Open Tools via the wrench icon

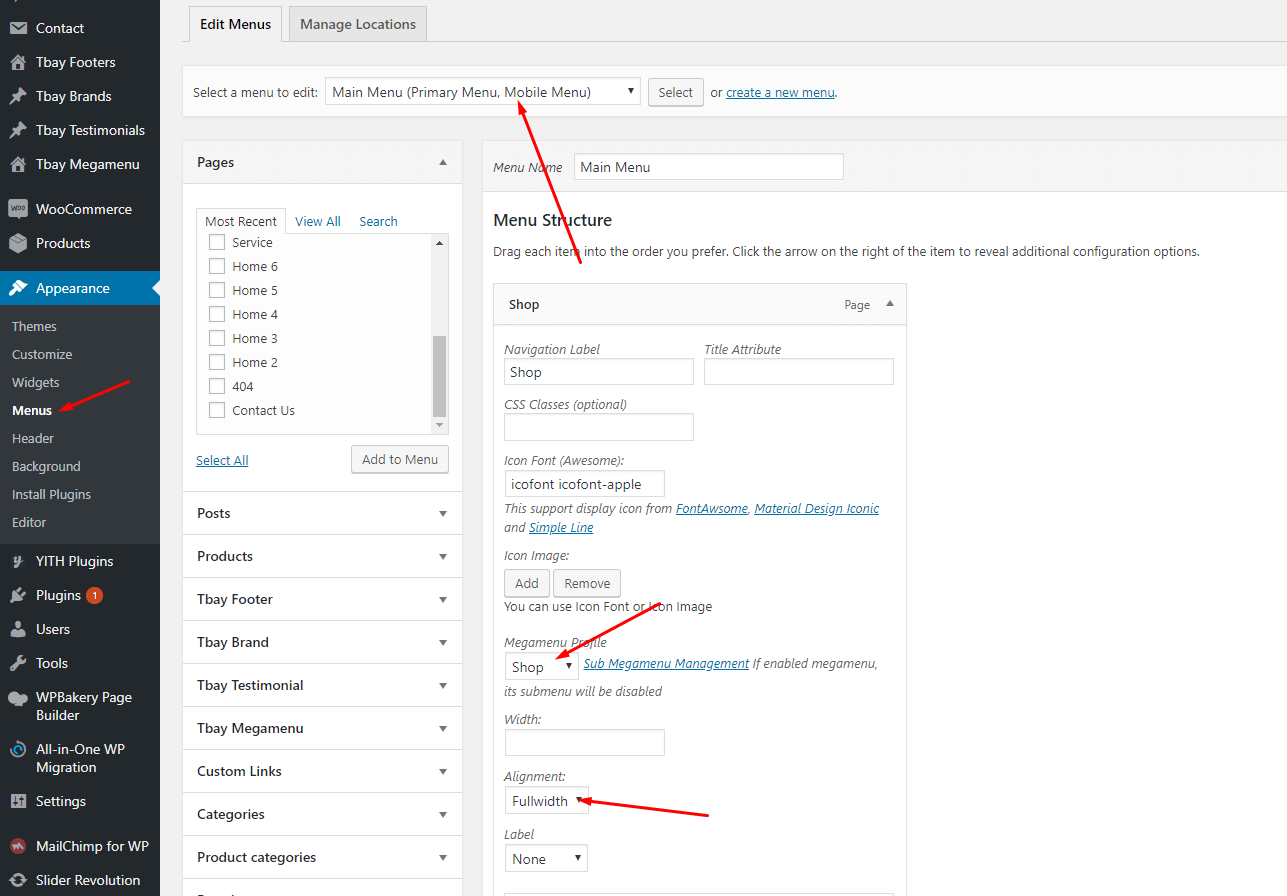point(18,663)
